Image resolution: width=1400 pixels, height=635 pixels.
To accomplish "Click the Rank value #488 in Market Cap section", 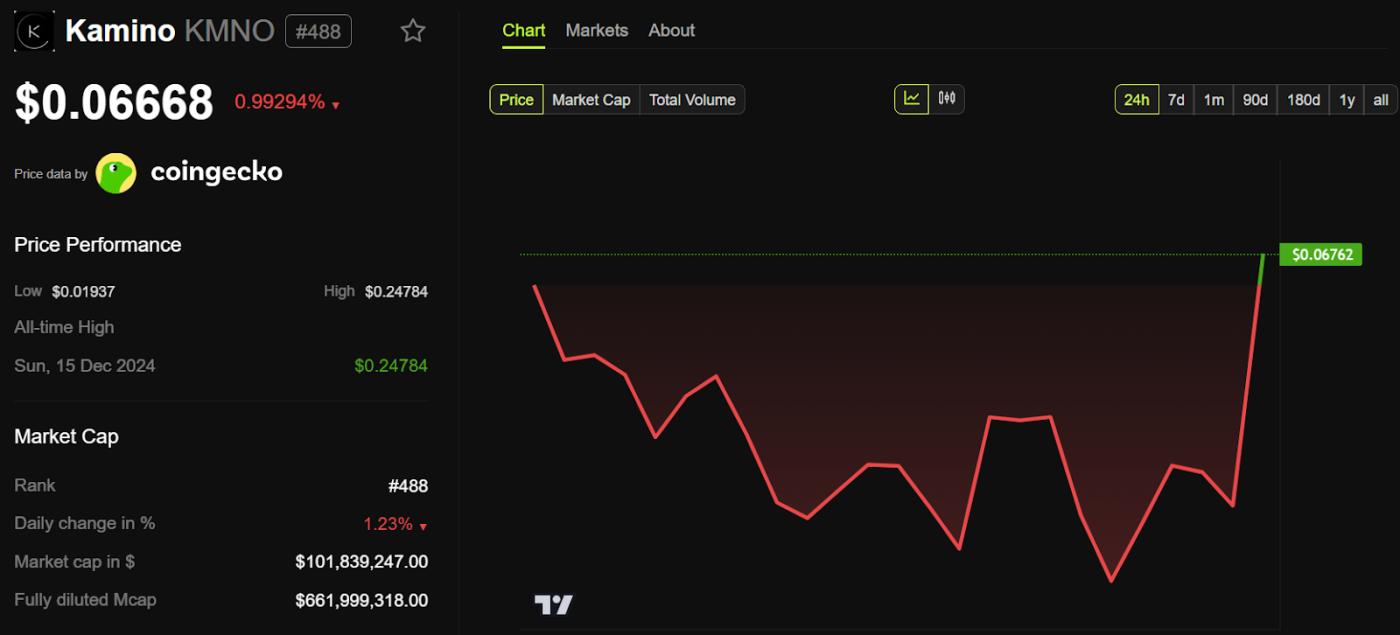I will click(x=408, y=486).
